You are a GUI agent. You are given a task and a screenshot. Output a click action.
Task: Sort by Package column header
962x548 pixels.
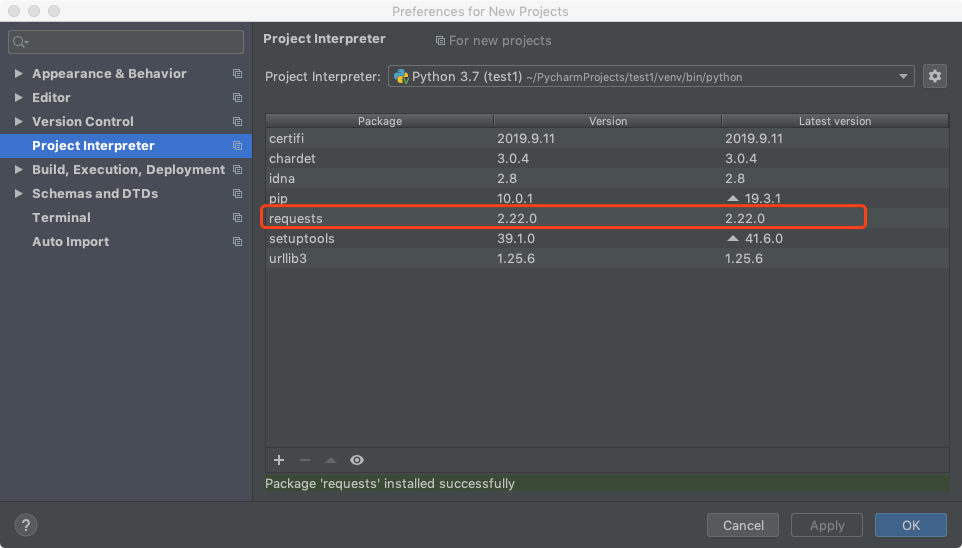pyautogui.click(x=380, y=121)
